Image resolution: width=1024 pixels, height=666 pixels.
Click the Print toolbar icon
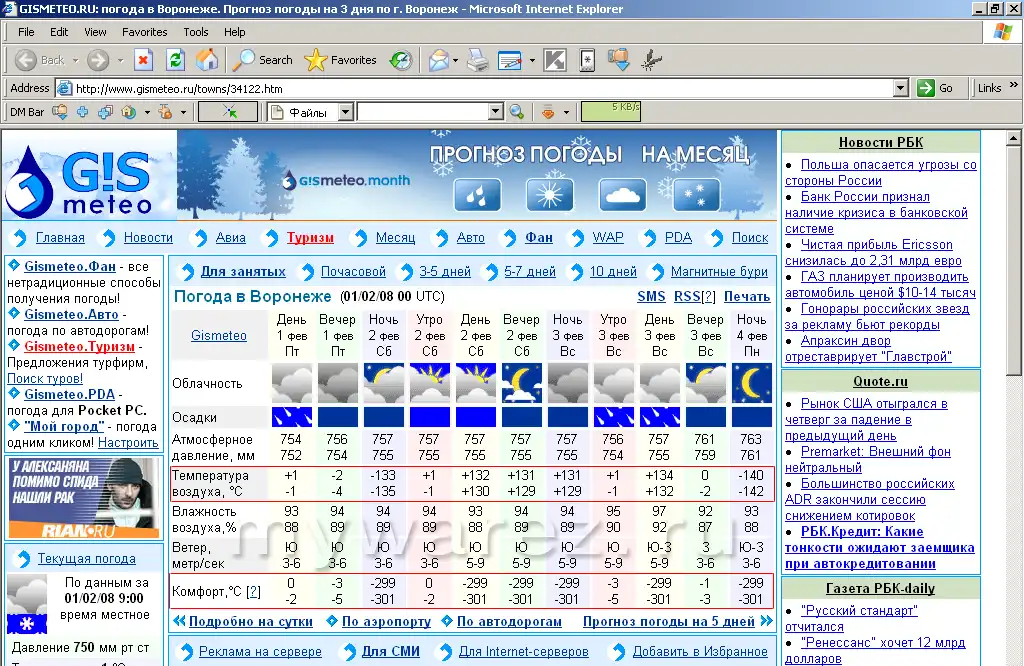478,60
